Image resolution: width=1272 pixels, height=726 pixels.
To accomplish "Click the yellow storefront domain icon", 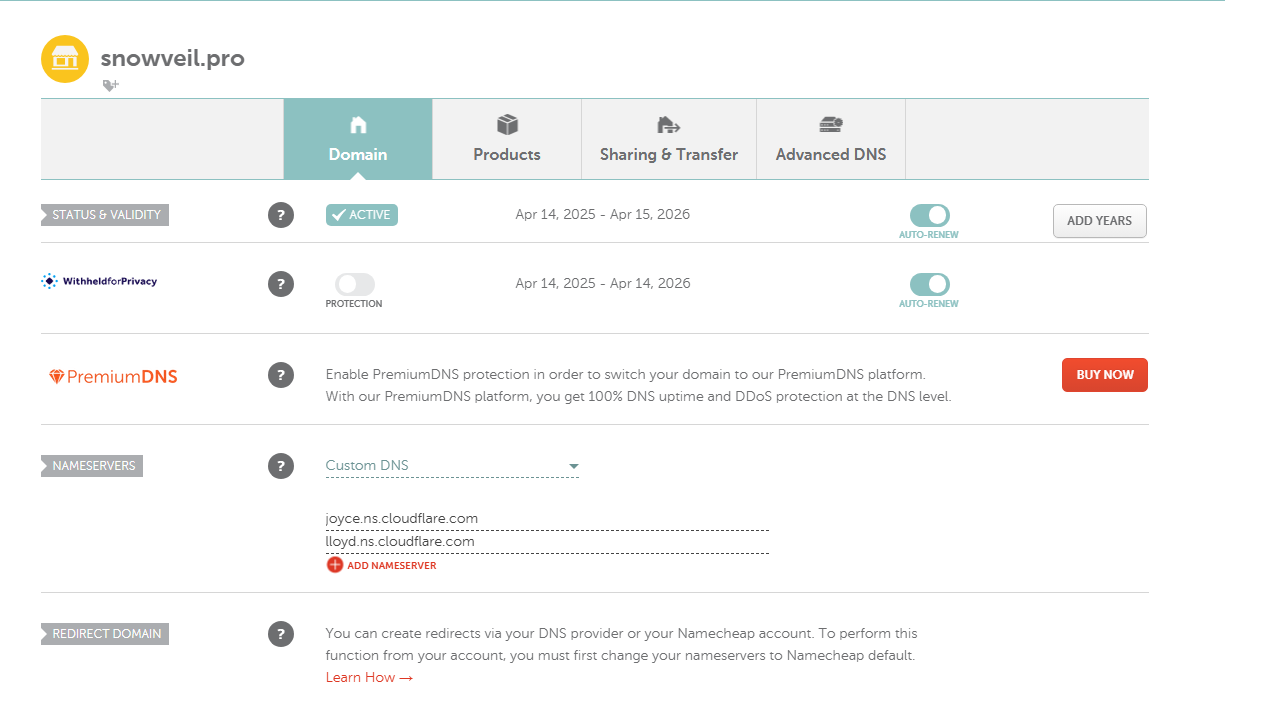I will click(x=65, y=59).
